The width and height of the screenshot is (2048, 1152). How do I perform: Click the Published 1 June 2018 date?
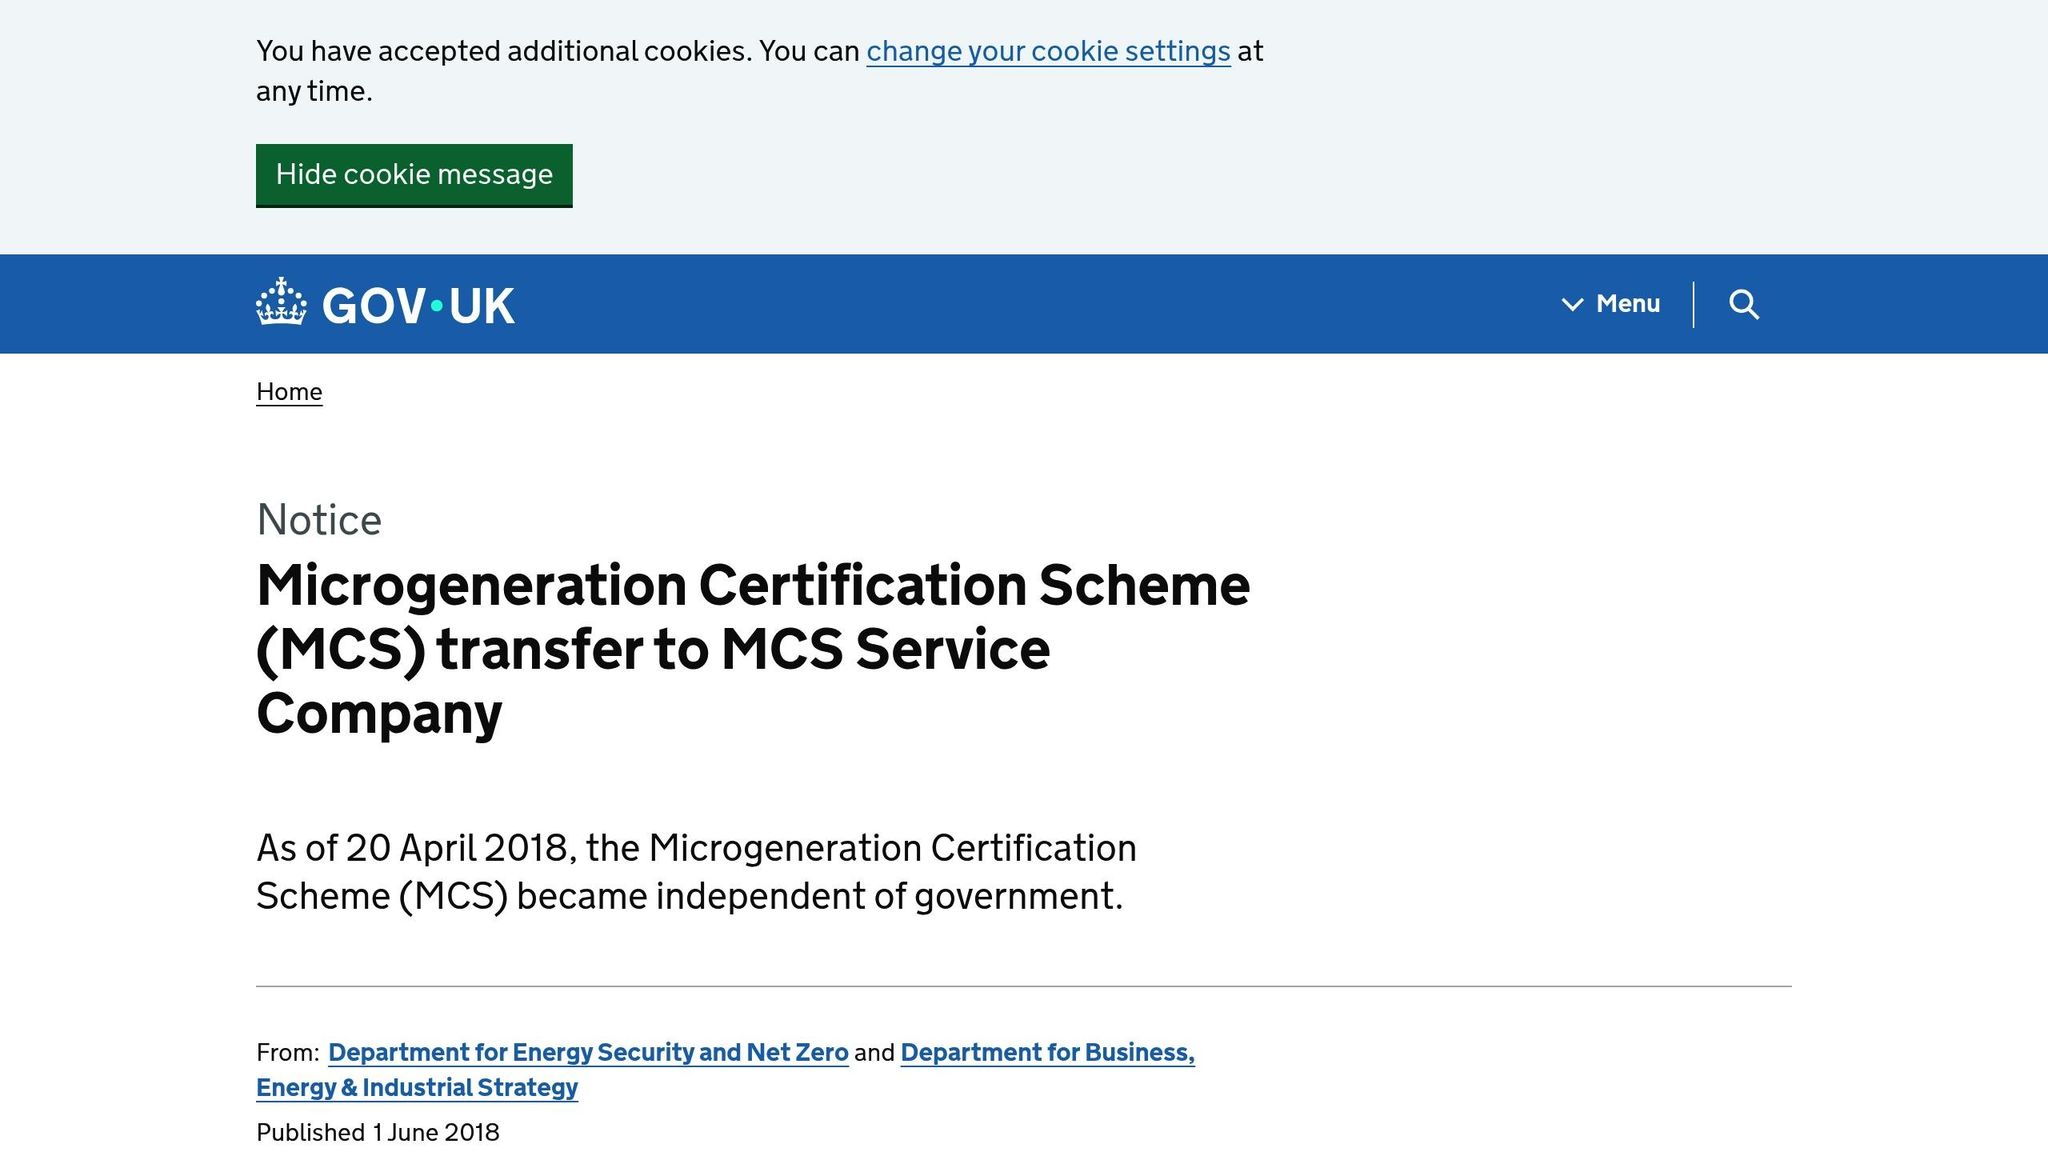[x=378, y=1133]
